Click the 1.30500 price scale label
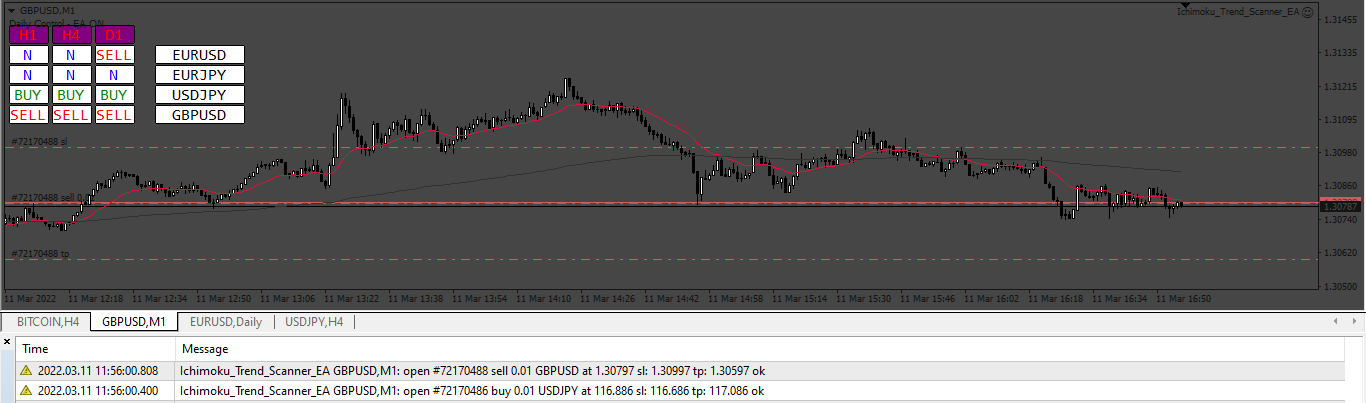Viewport: 1366px width, 403px height. (1340, 286)
